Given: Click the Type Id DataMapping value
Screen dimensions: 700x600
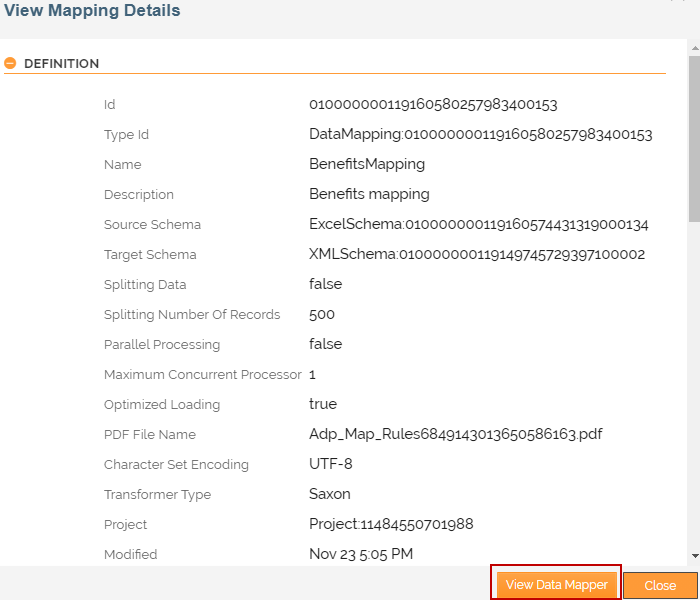Looking at the screenshot, I should tap(480, 134).
